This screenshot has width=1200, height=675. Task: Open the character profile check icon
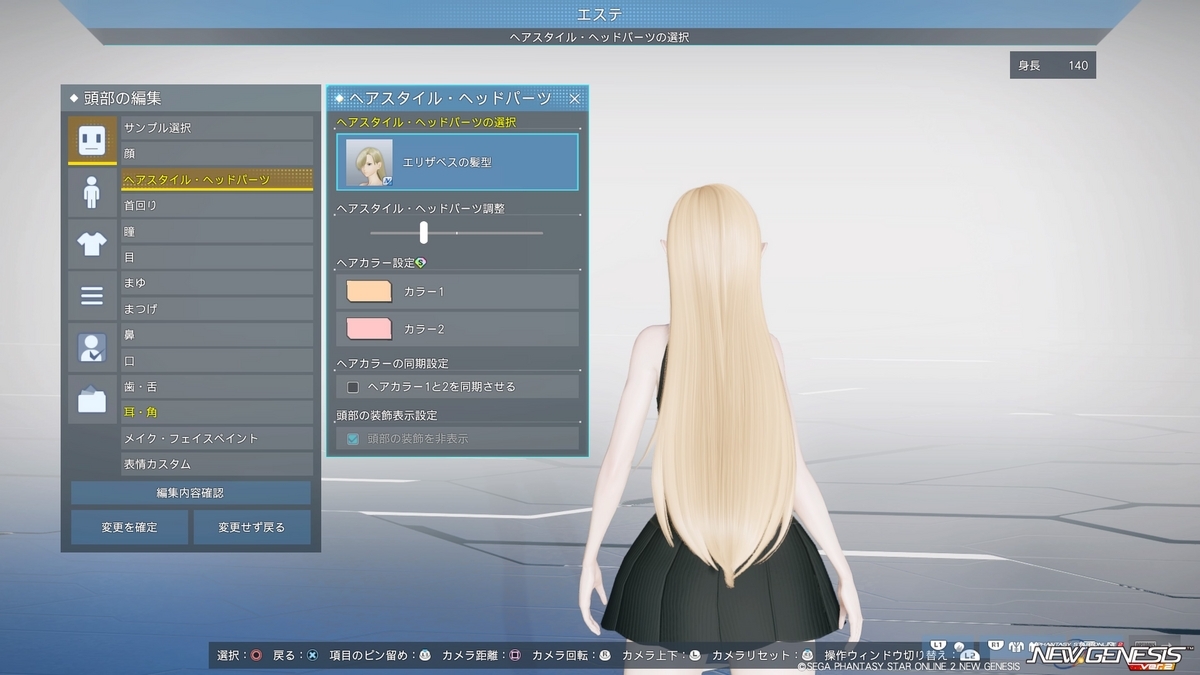point(92,348)
